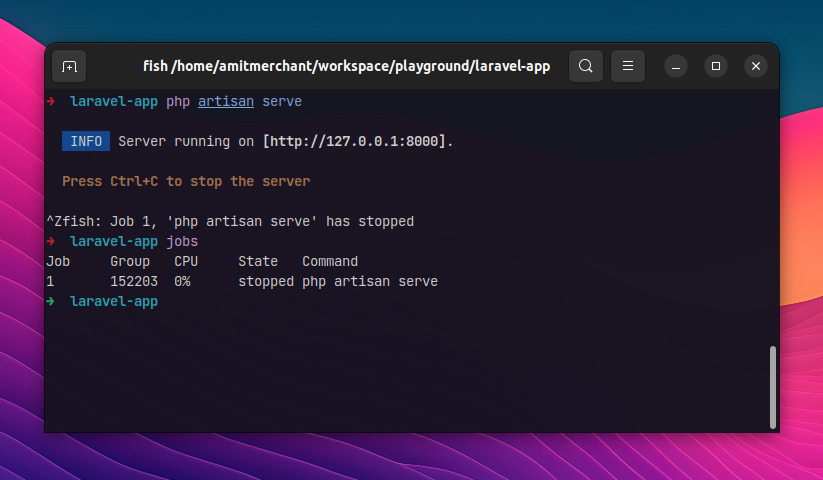The height and width of the screenshot is (480, 823).
Task: Open a new terminal tab
Action: pyautogui.click(x=69, y=66)
